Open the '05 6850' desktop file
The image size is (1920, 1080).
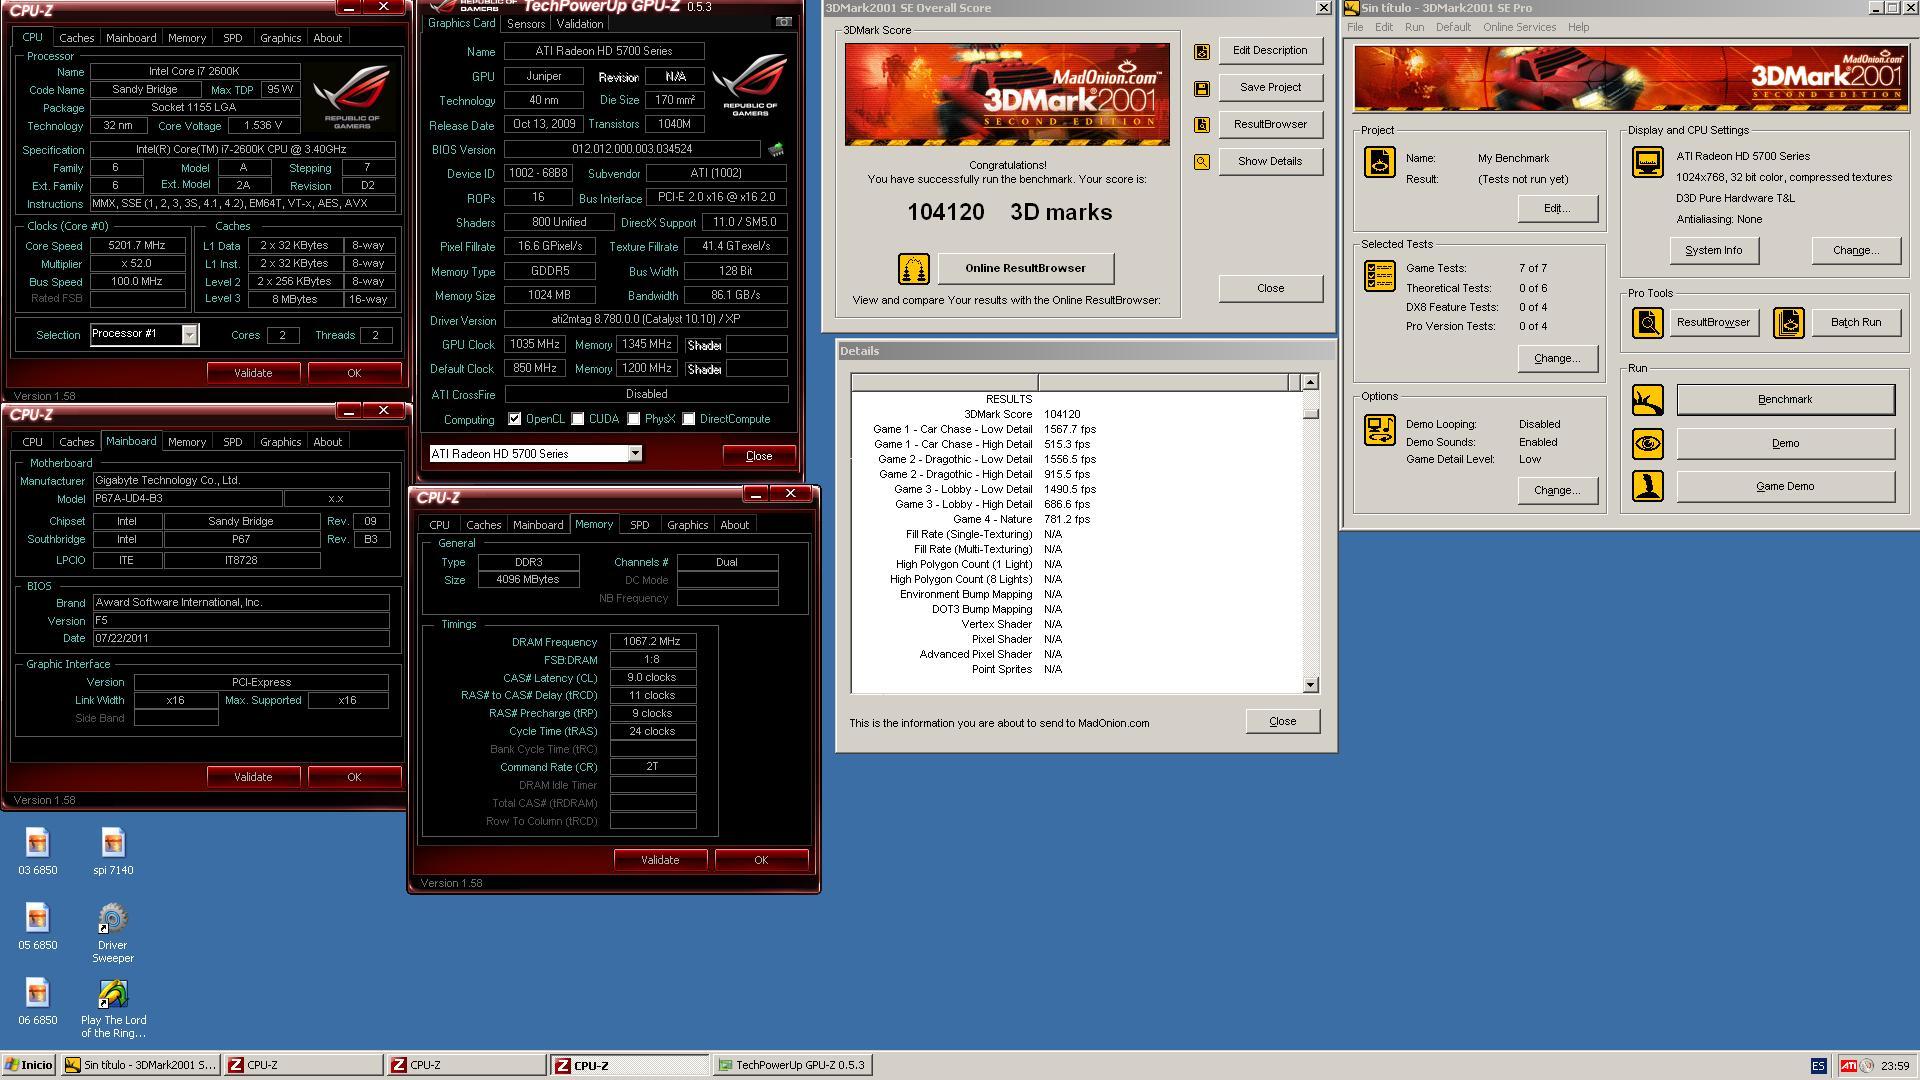[37, 926]
